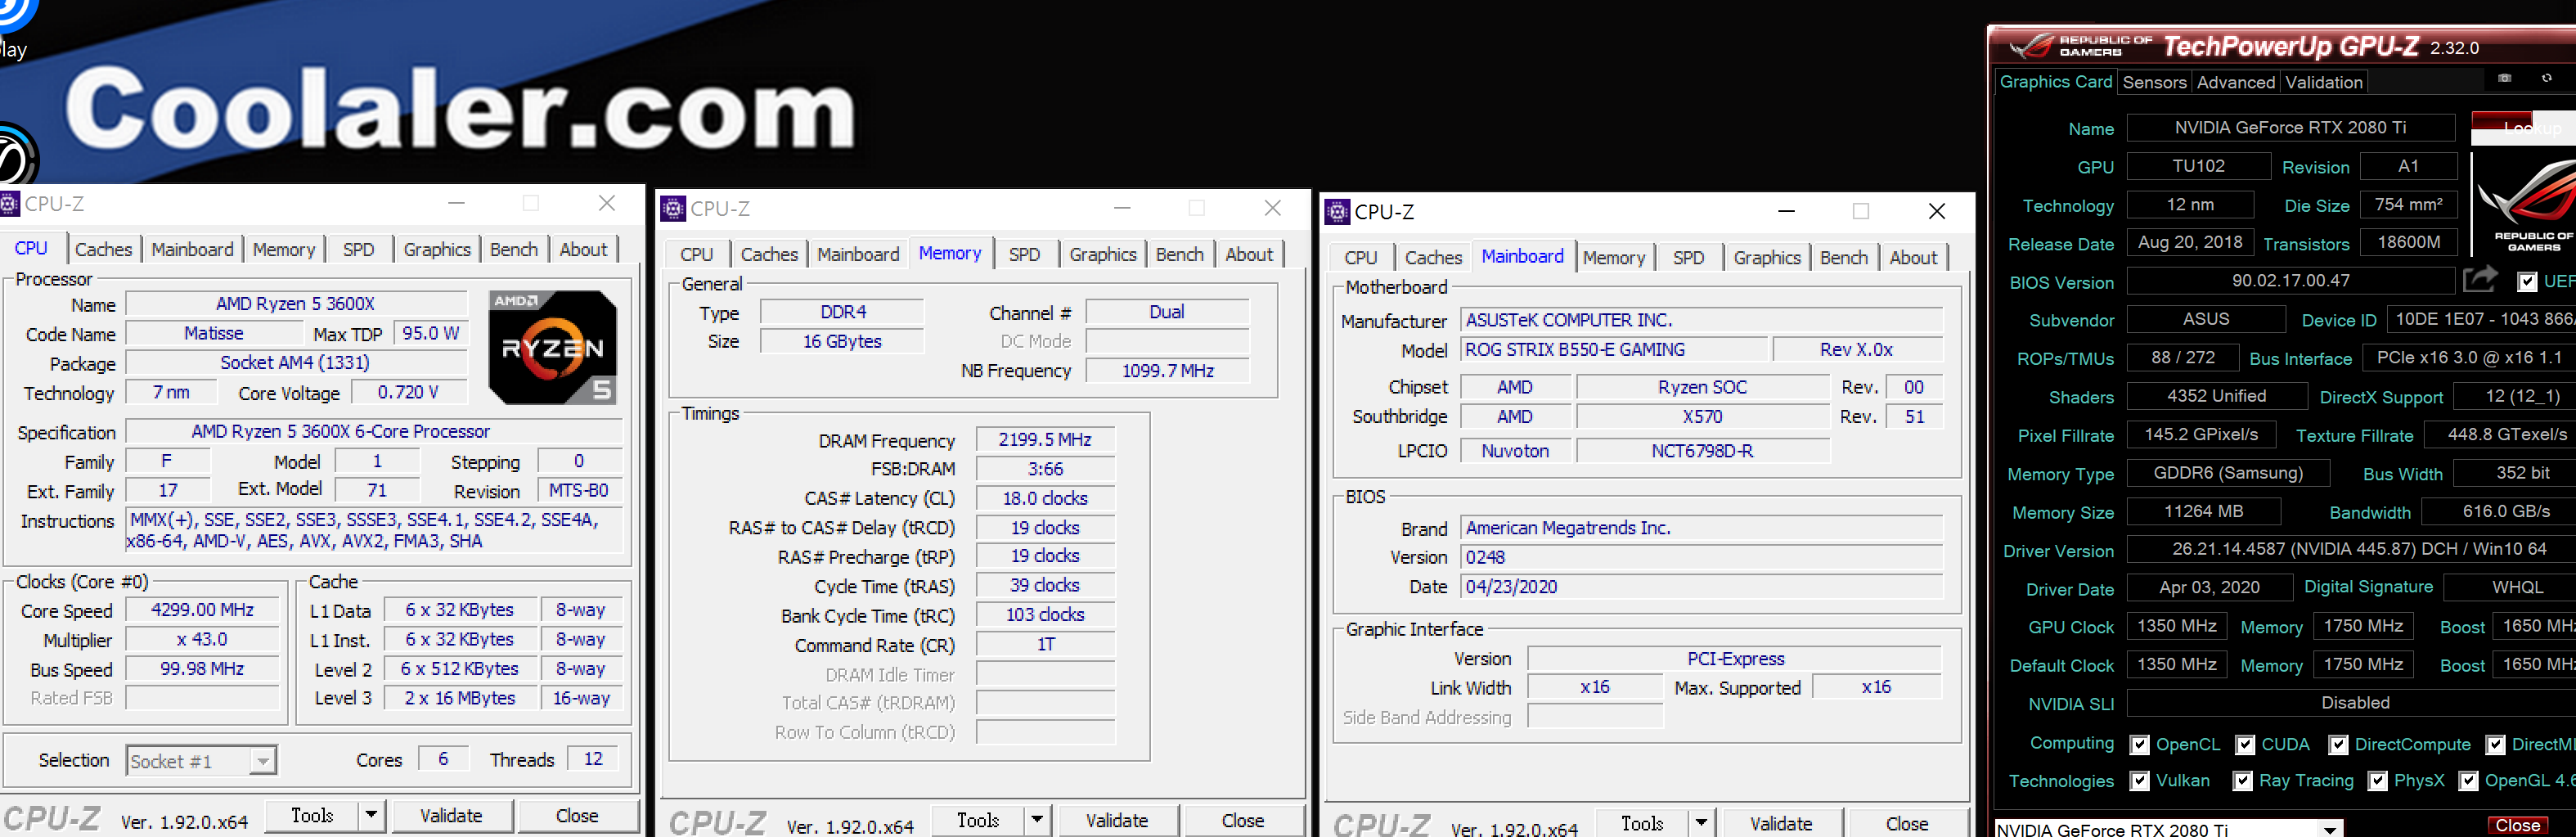Open Graphics tab in Mainboard window

coord(1766,257)
